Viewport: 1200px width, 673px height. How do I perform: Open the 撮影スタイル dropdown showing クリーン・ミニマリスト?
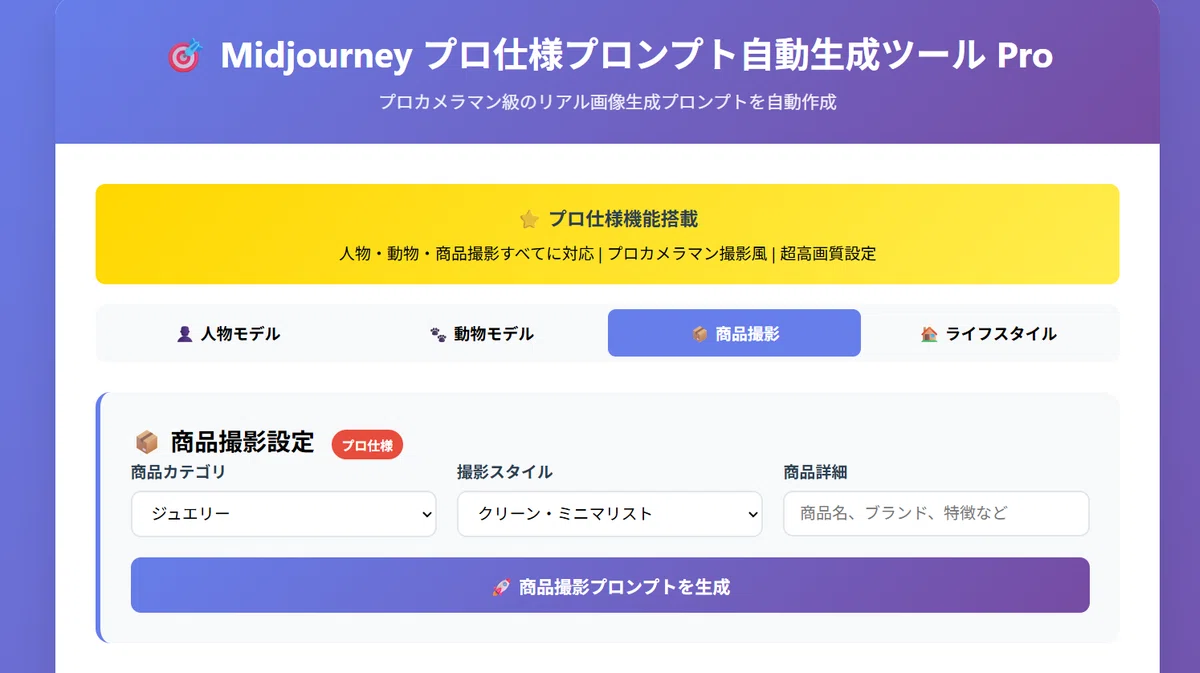click(x=610, y=514)
